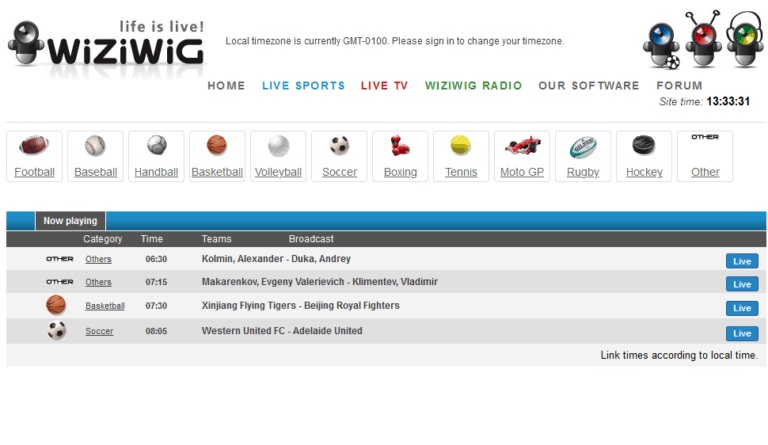Click the Kolmin, Alexander - Duka, Andrey text

click(x=276, y=259)
